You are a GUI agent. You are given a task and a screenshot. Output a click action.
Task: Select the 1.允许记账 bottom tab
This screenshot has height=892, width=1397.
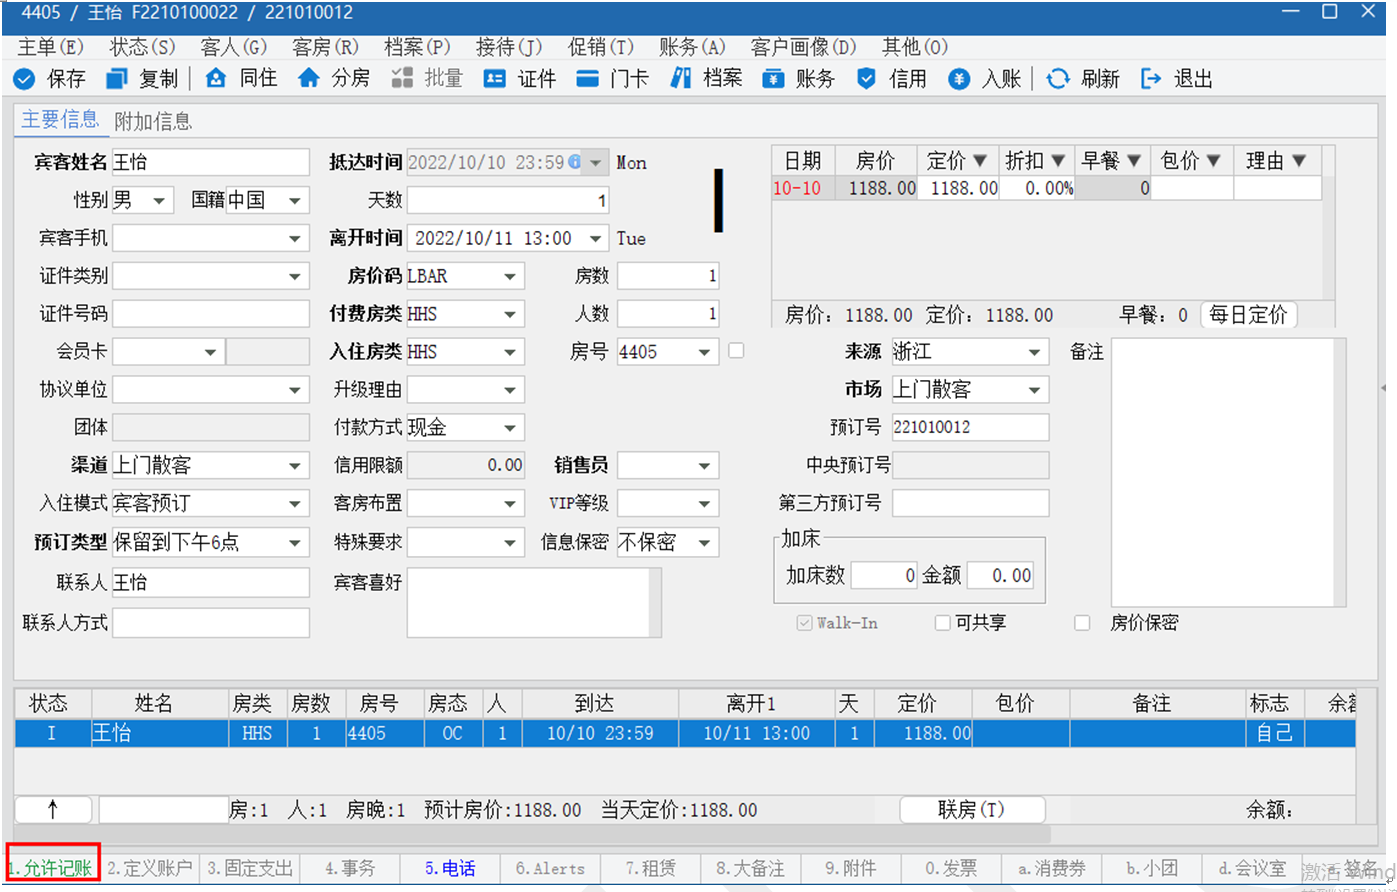point(51,868)
